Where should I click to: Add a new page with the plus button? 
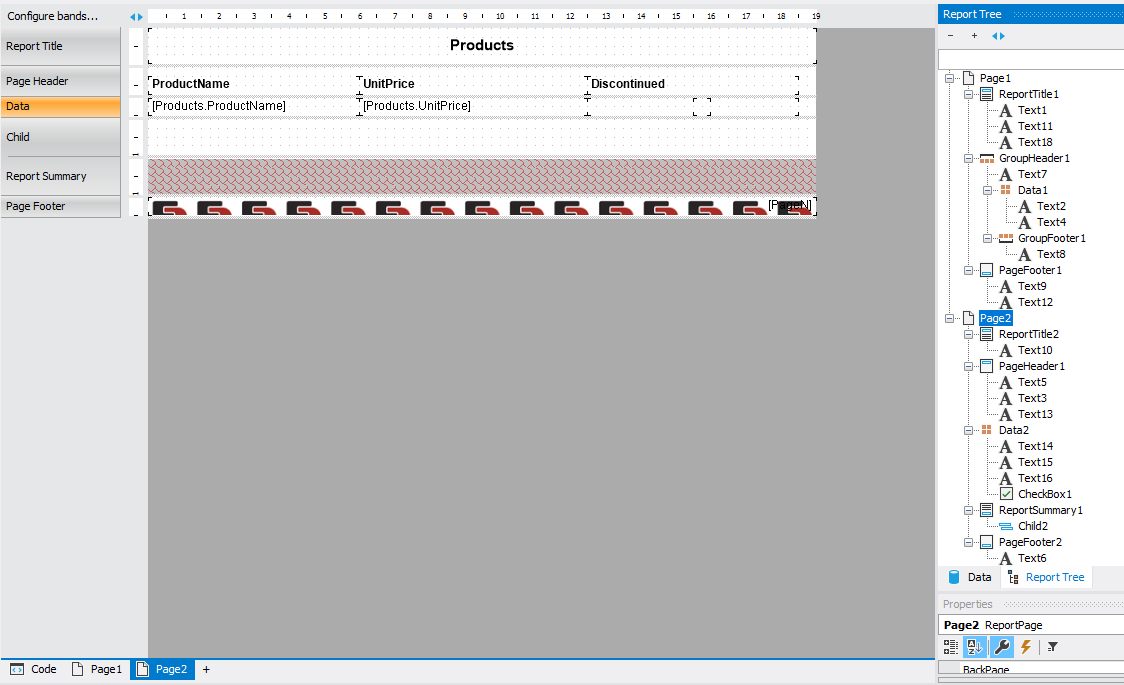click(x=206, y=669)
